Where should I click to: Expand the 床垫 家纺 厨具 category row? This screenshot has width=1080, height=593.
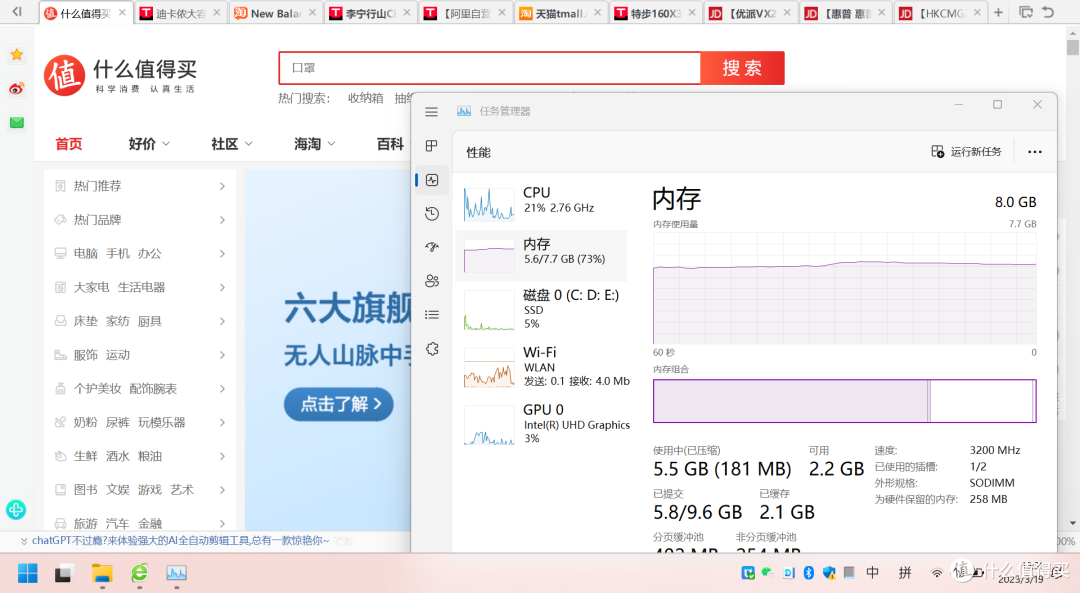point(141,321)
